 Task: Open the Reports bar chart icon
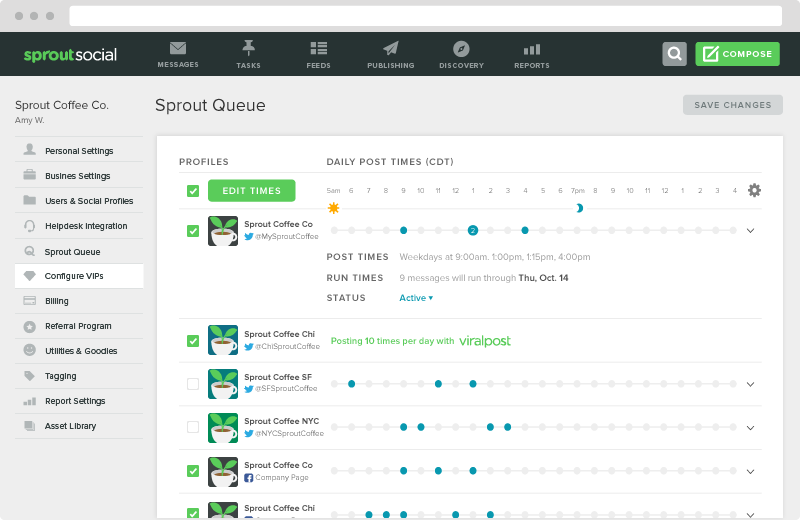(x=532, y=49)
